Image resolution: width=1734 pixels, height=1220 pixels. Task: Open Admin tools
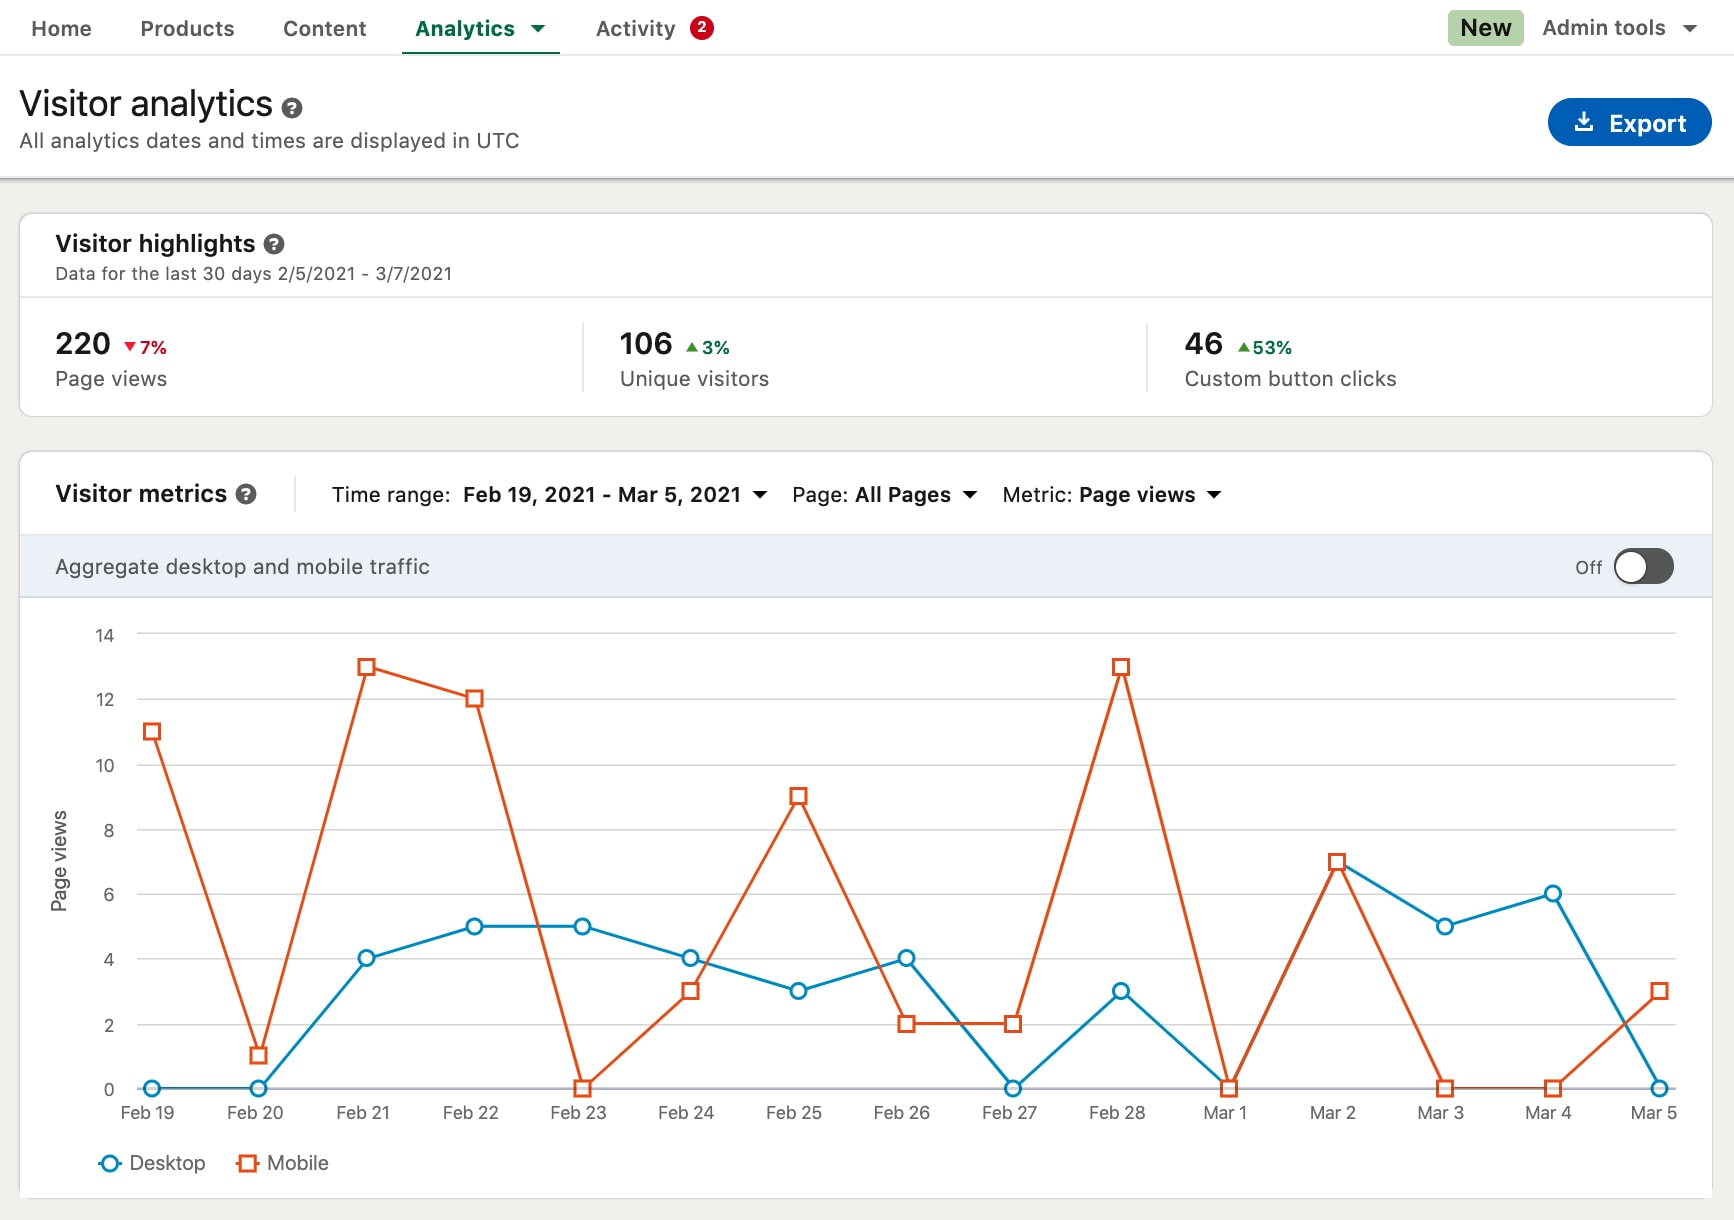[1602, 27]
